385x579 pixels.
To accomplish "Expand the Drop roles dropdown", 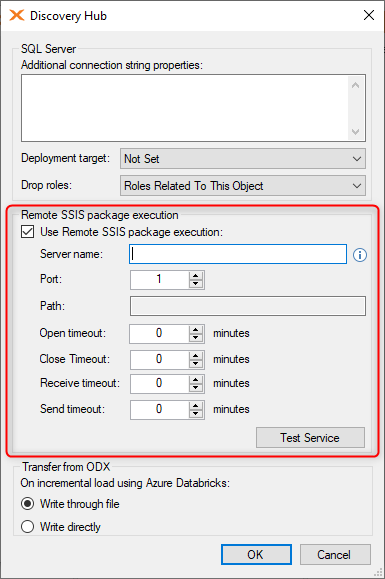I will click(243, 186).
